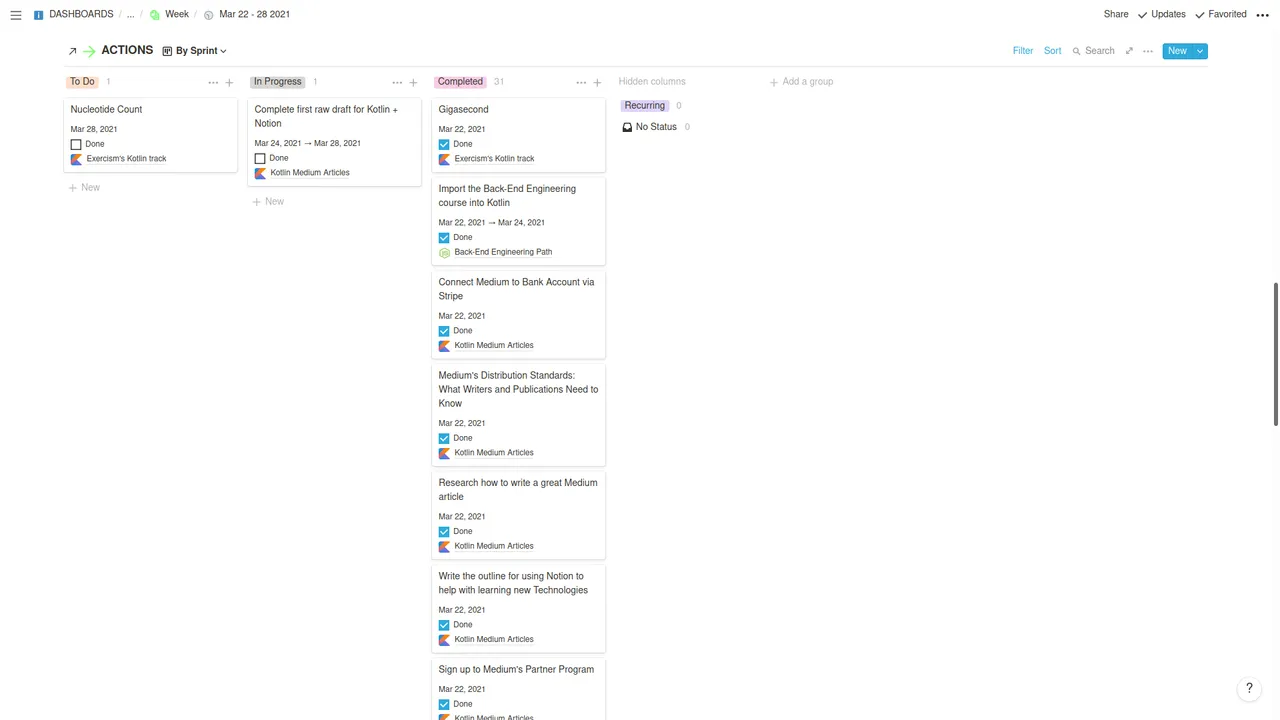1280x720 pixels.
Task: Click the Updates checkmark icon
Action: pyautogui.click(x=1142, y=15)
